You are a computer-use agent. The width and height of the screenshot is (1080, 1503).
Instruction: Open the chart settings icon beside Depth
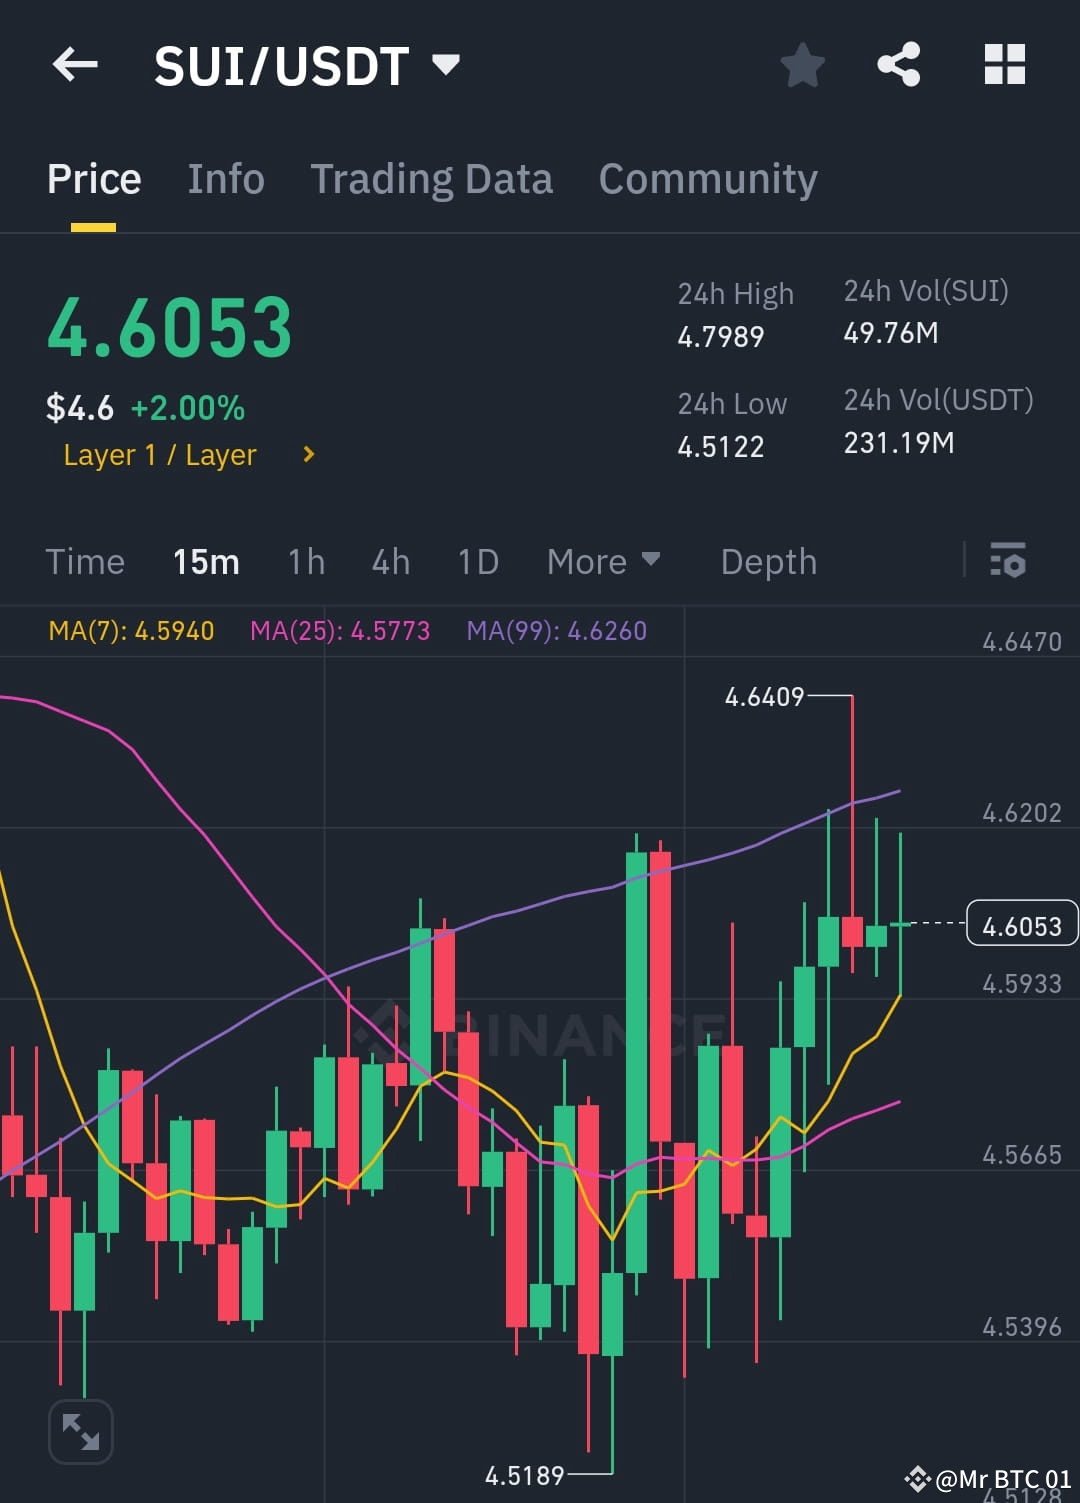coord(1008,562)
